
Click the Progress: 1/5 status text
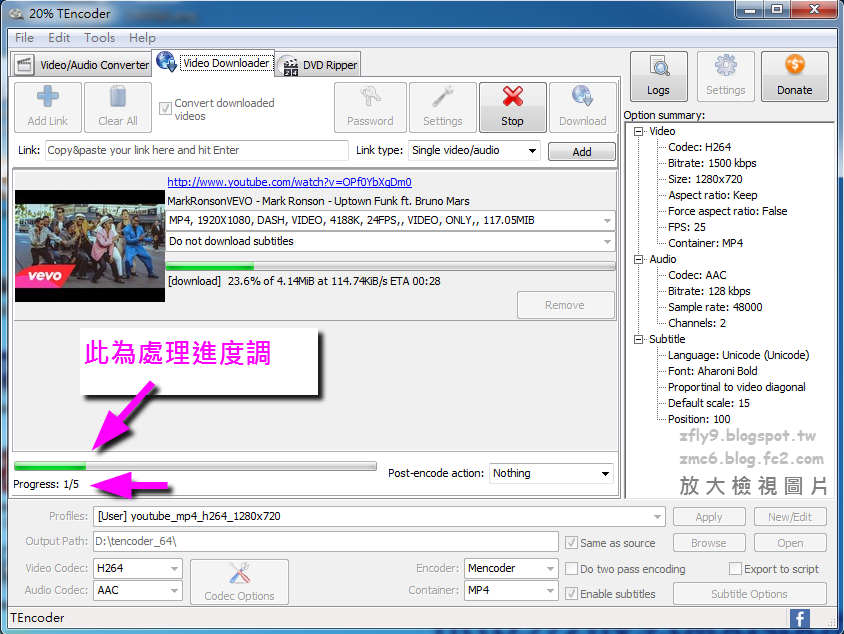[46, 484]
